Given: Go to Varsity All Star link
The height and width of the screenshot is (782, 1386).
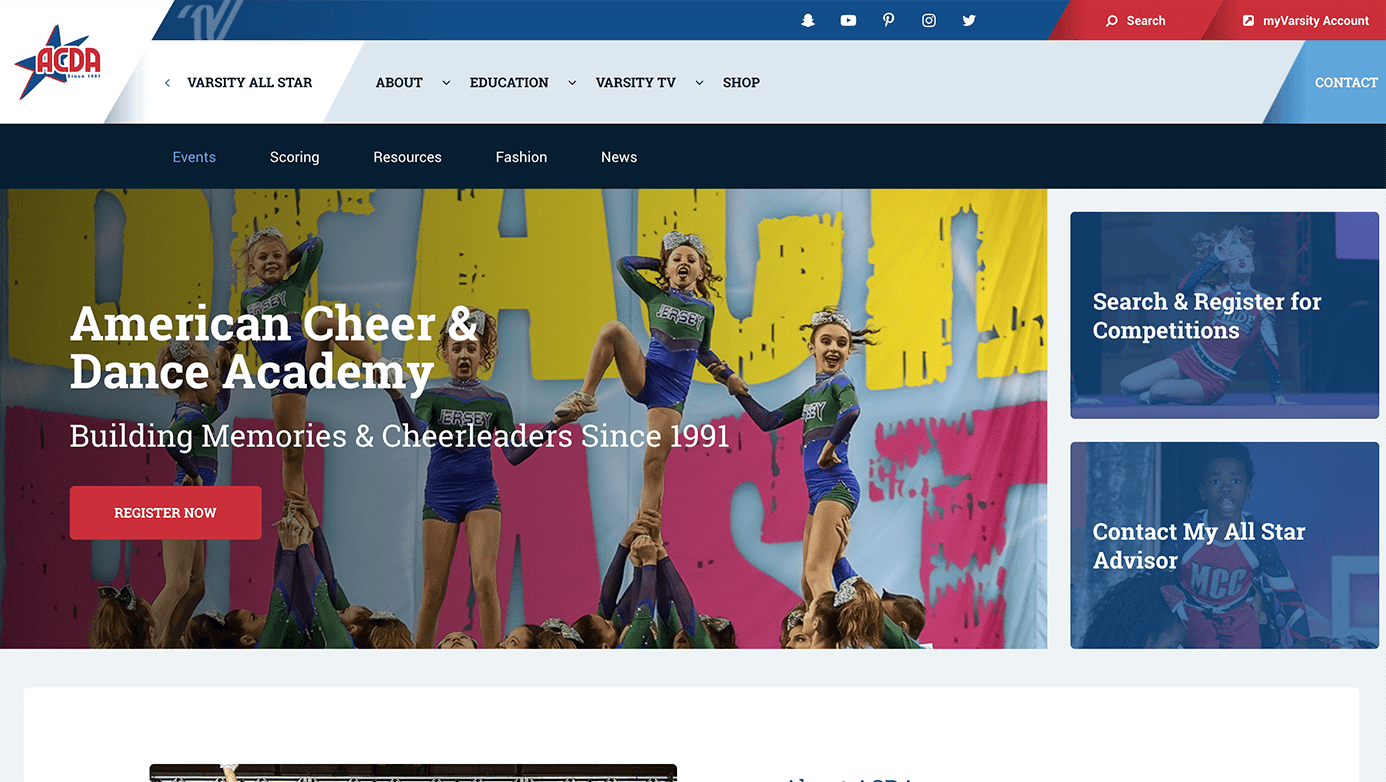Looking at the screenshot, I should tap(250, 83).
